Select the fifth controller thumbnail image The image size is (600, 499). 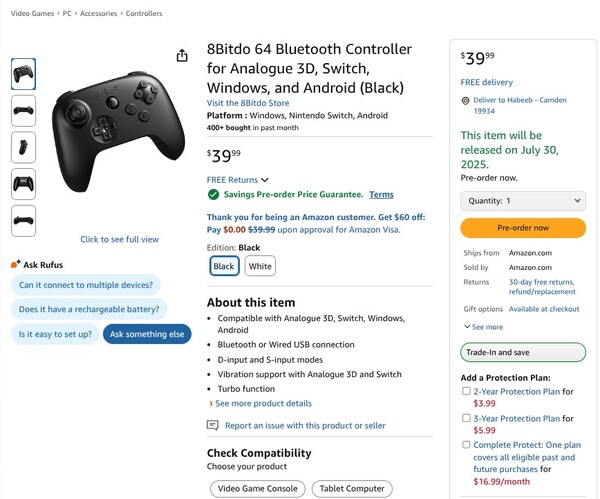[x=23, y=220]
